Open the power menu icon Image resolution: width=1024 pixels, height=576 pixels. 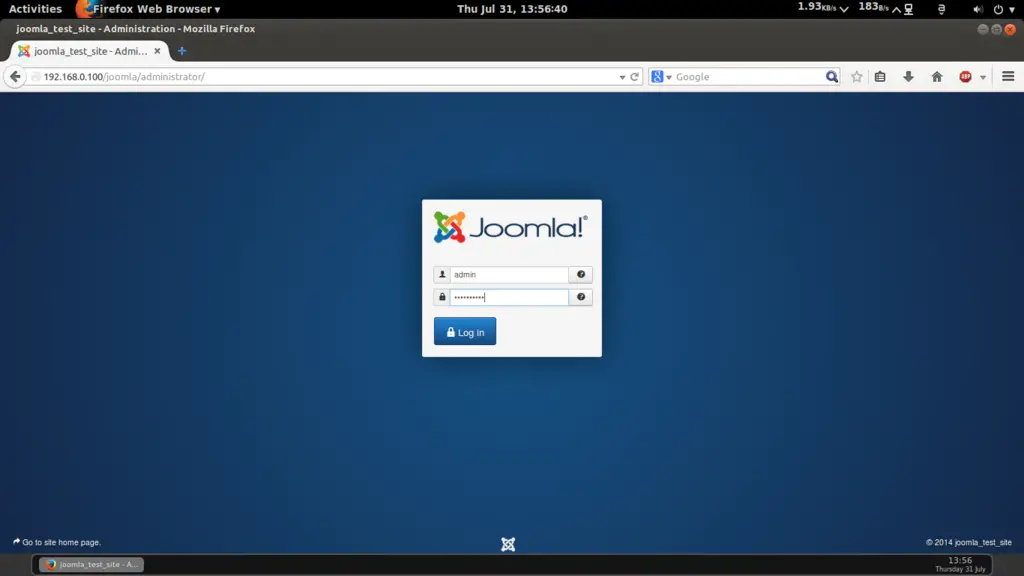tap(998, 9)
